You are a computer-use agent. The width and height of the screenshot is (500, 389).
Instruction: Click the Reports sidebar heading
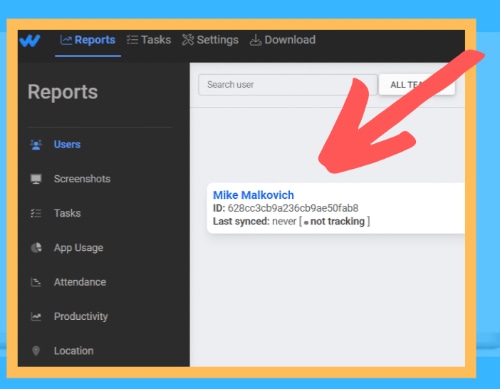tap(63, 92)
